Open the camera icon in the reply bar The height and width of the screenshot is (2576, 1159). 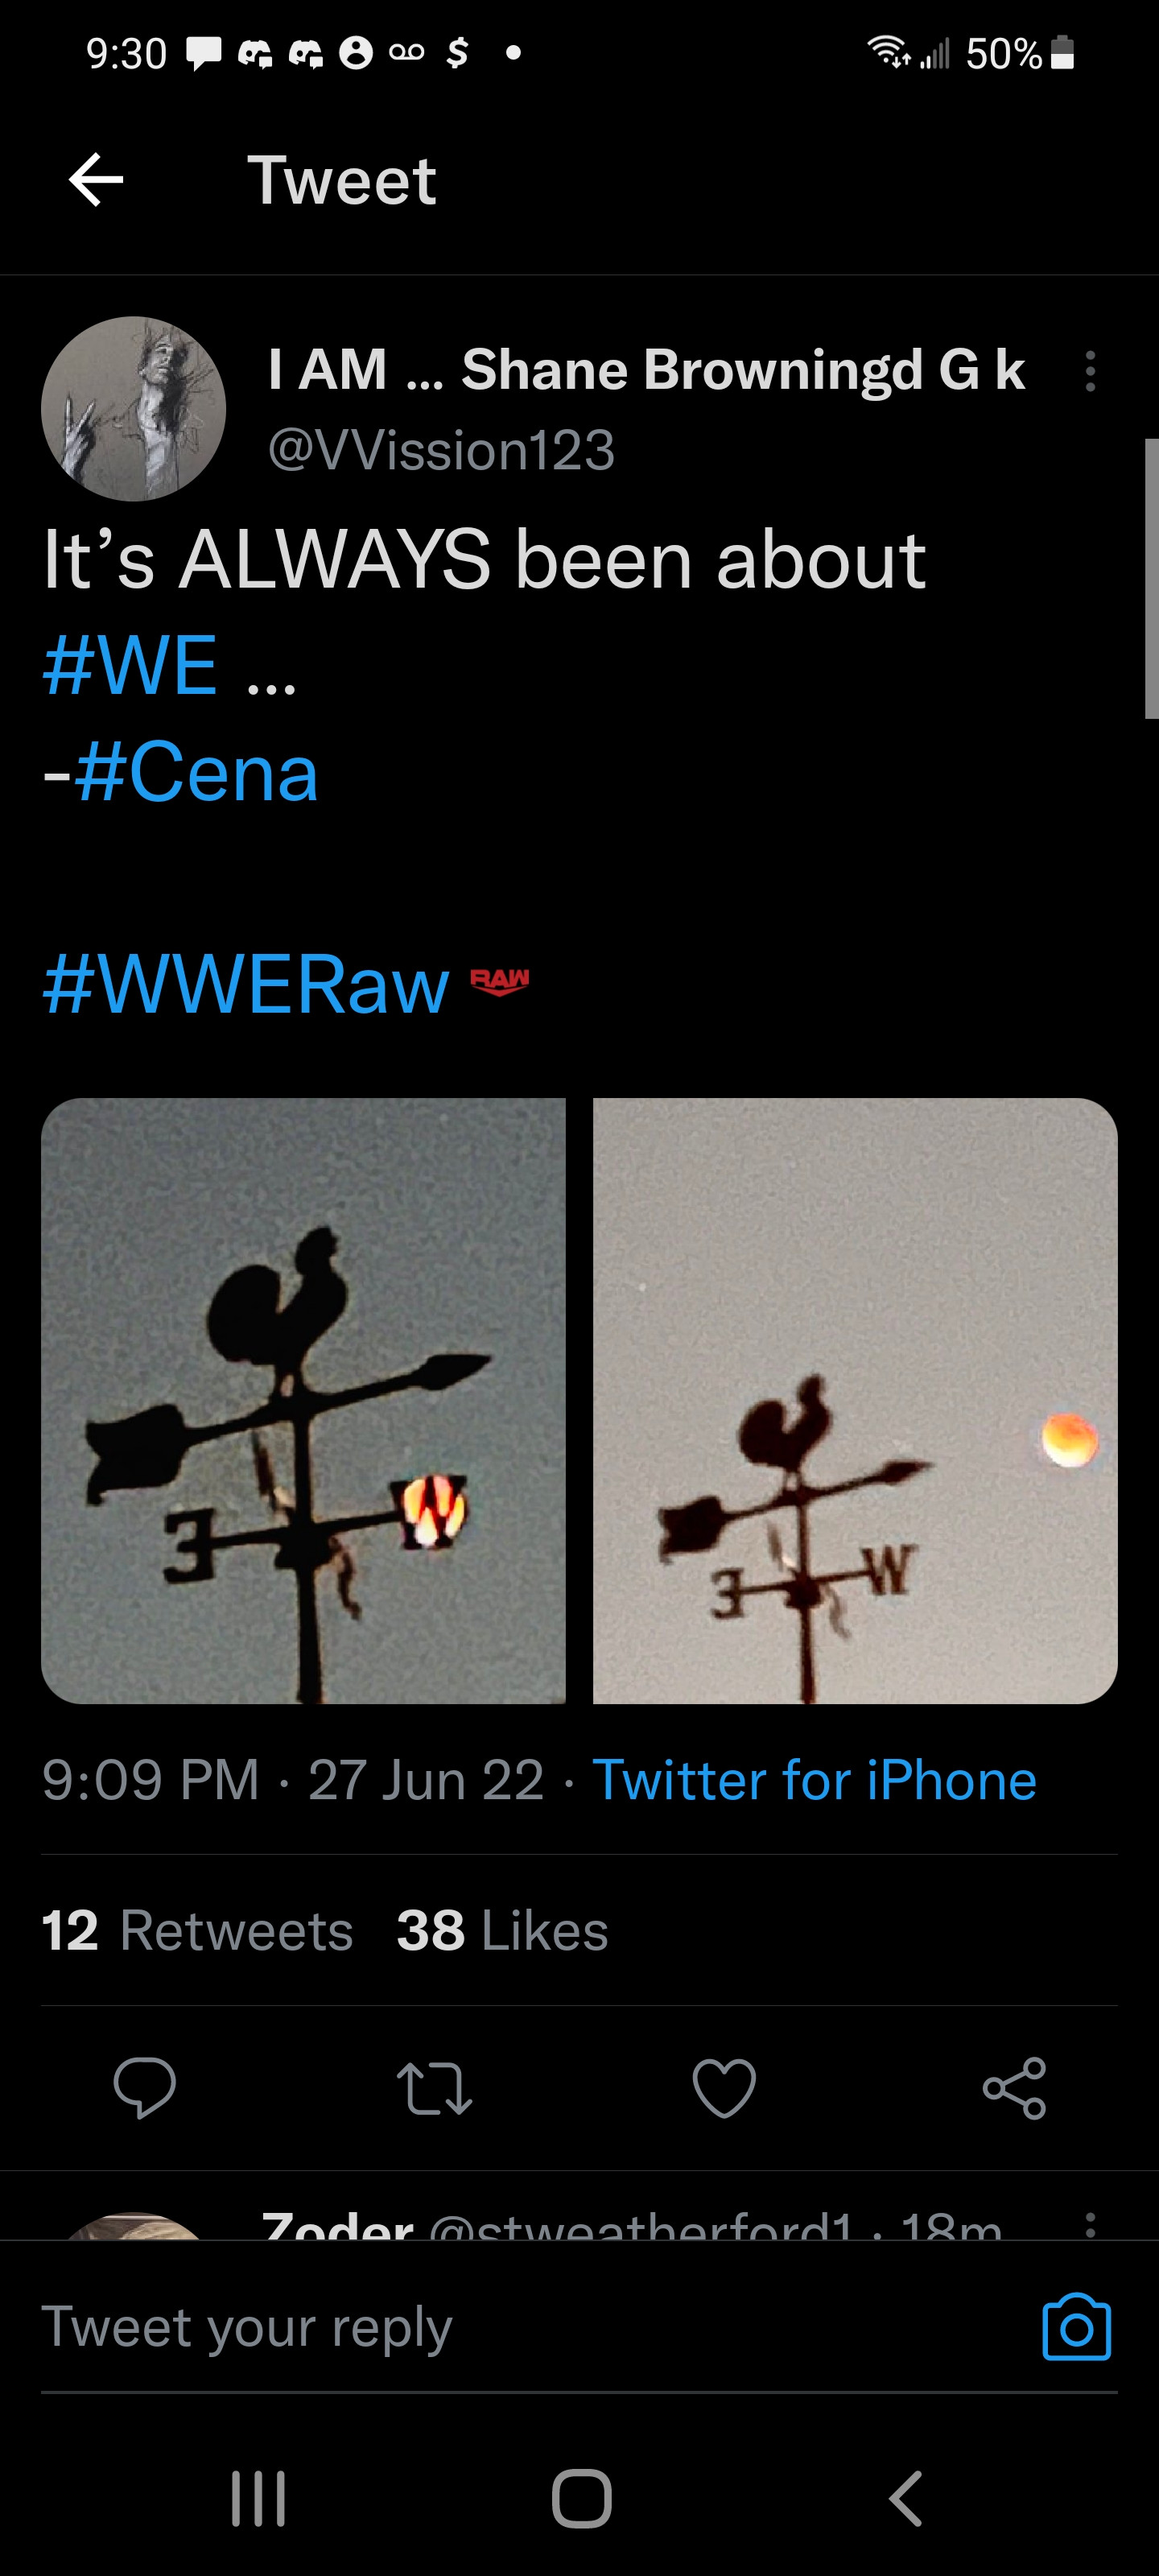pos(1076,2327)
